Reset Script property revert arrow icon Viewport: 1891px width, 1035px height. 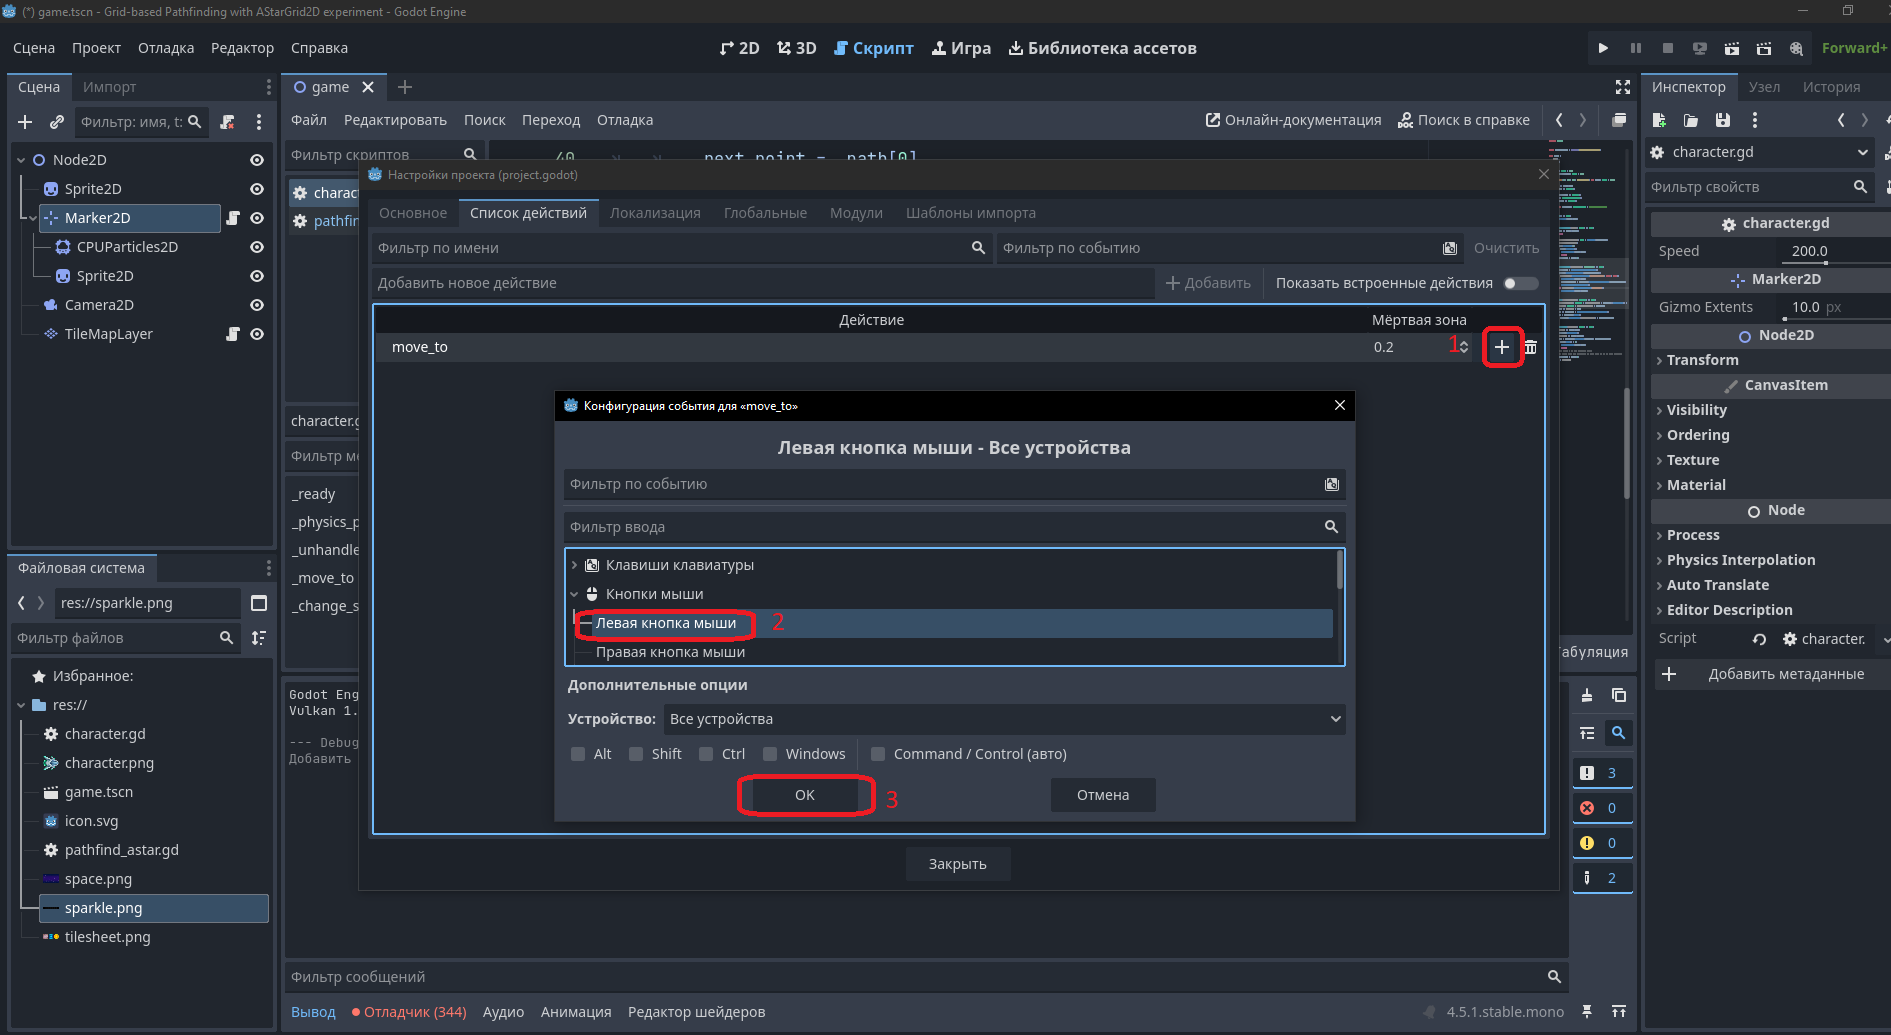[x=1760, y=639]
